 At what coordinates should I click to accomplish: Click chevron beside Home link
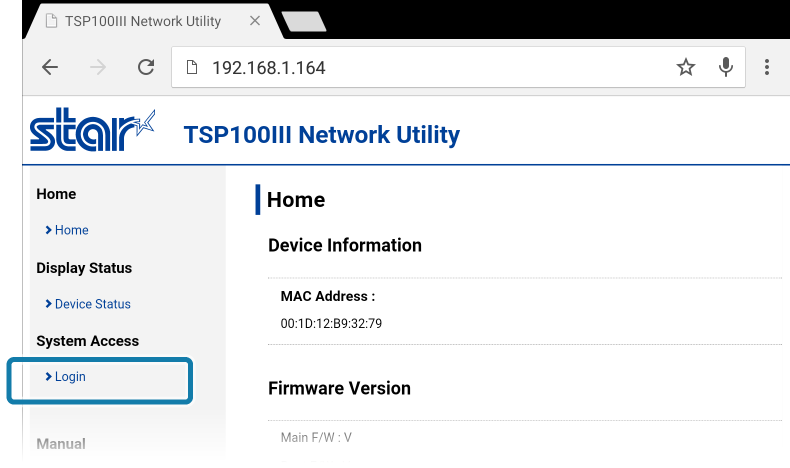coord(48,230)
